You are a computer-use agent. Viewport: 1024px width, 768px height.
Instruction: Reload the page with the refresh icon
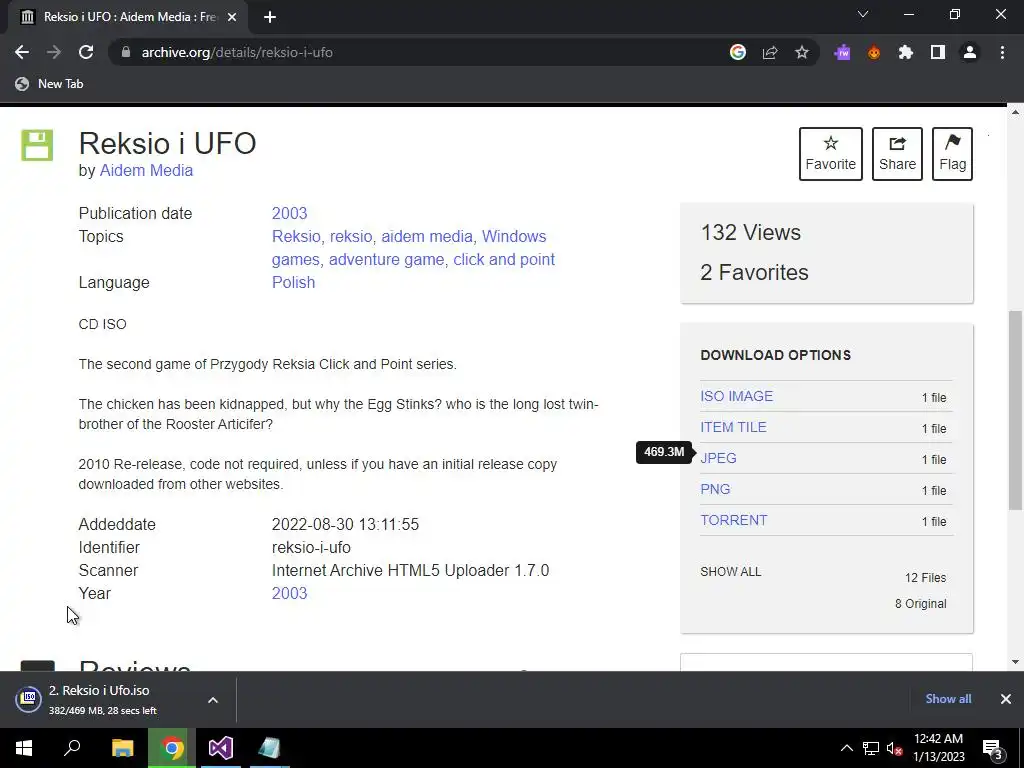pos(86,52)
